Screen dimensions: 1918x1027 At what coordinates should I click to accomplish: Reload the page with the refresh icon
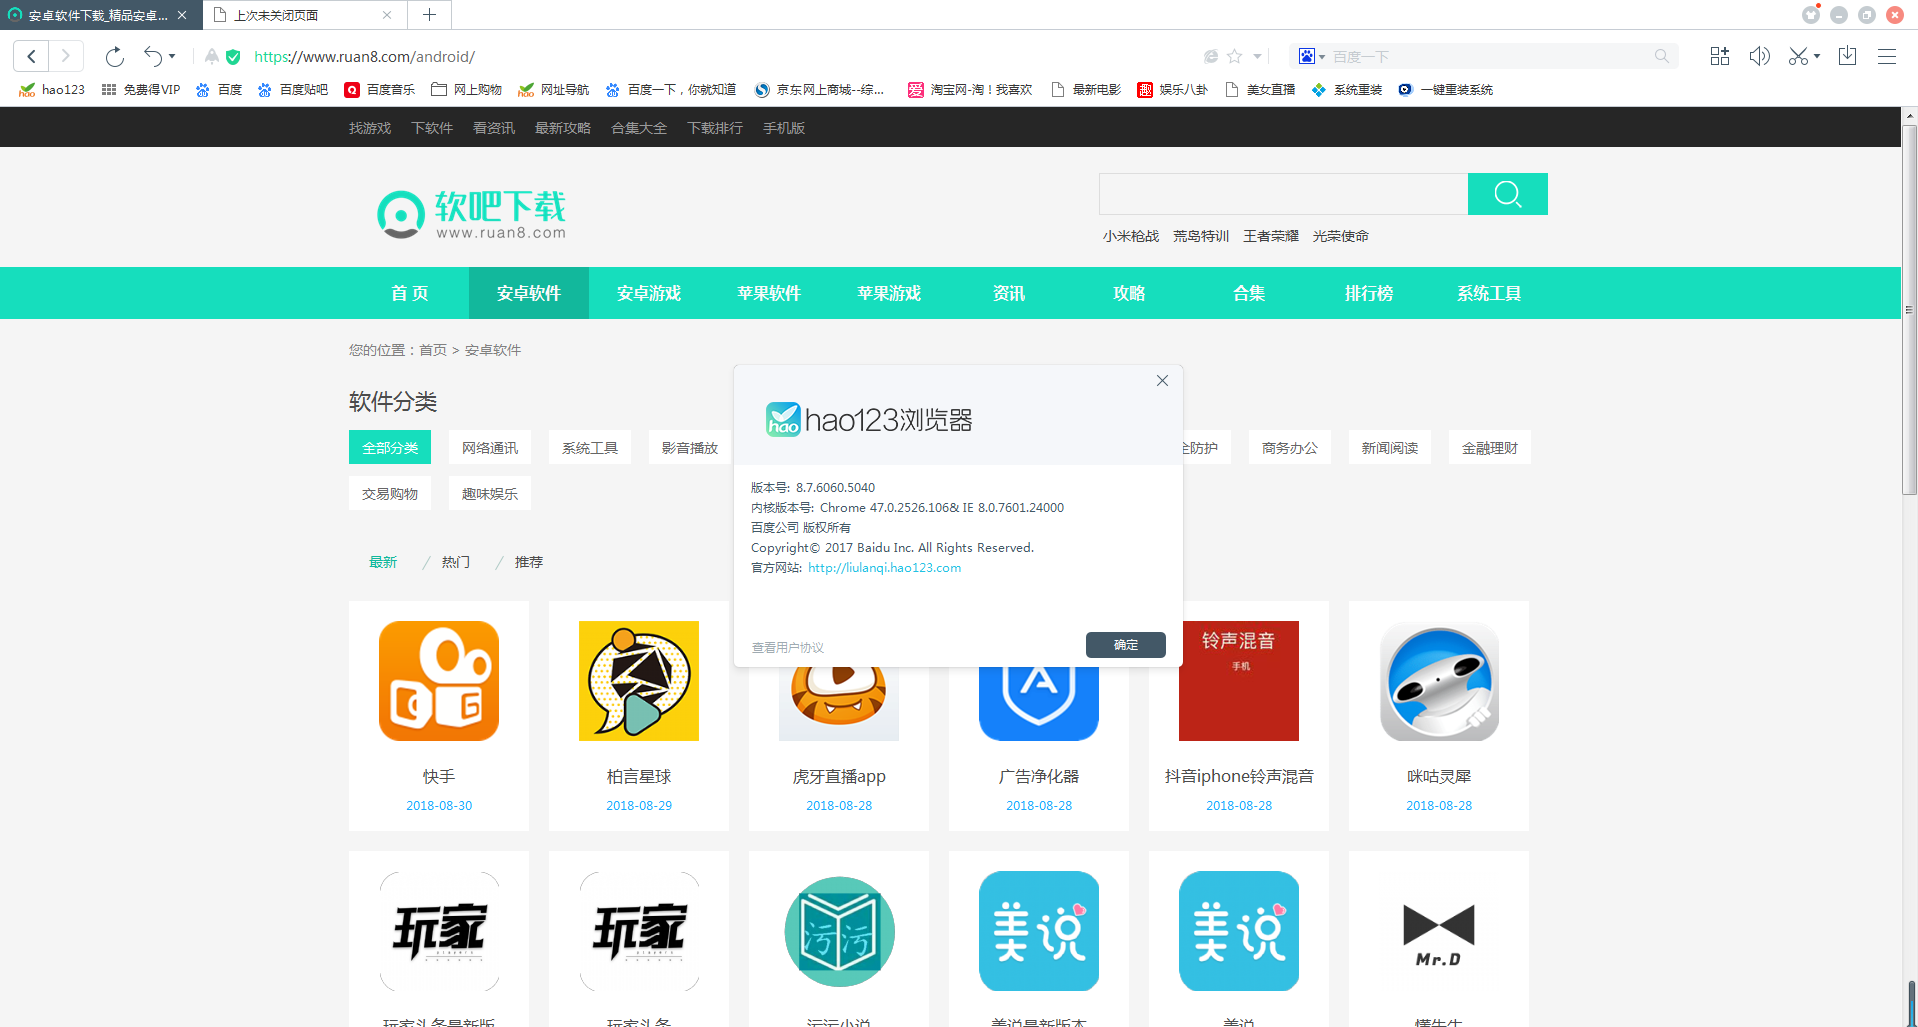[x=115, y=56]
